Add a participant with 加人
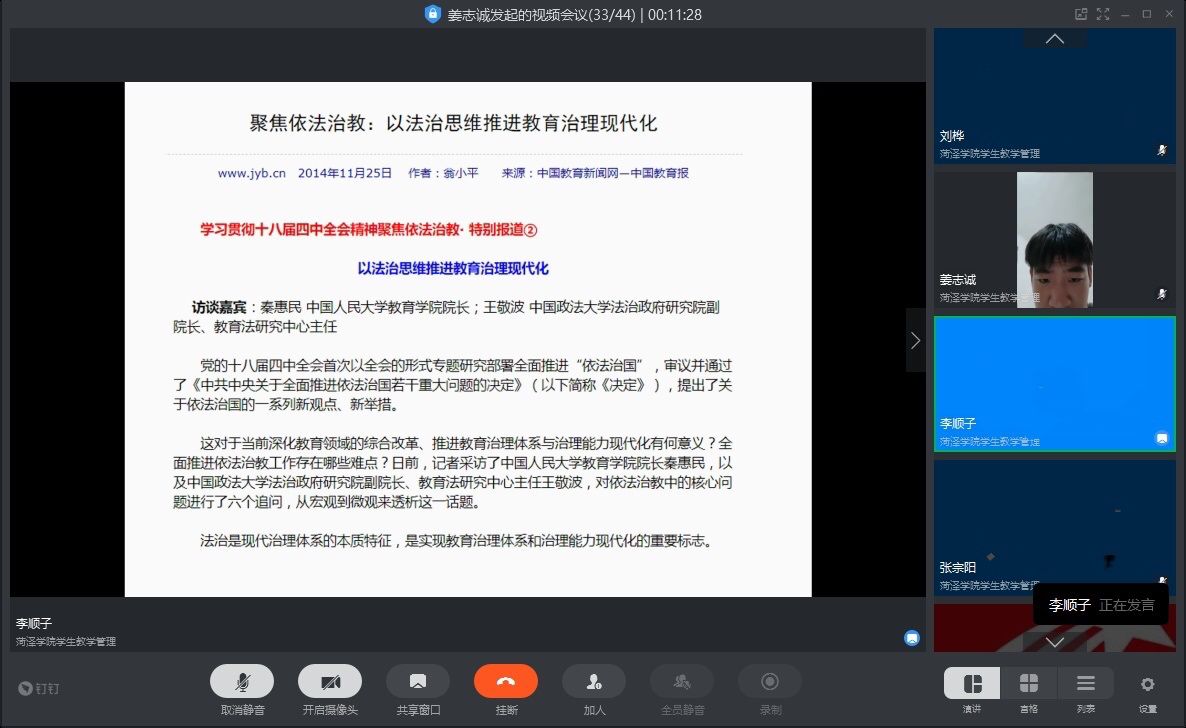 pyautogui.click(x=594, y=682)
